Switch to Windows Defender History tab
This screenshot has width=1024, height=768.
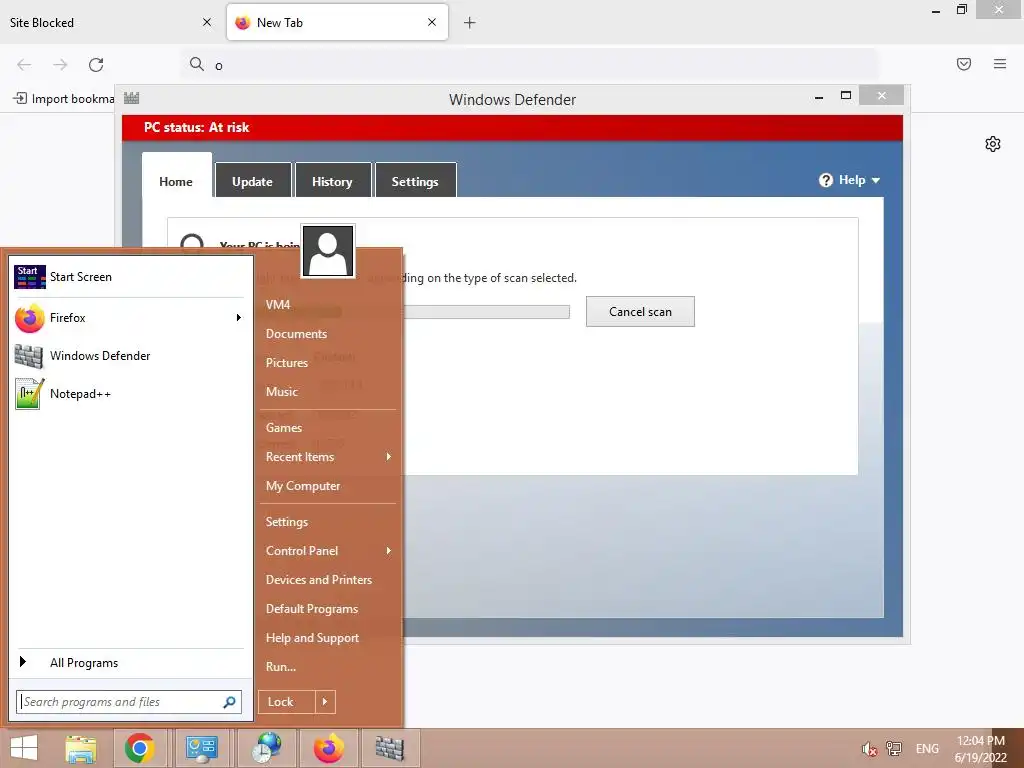click(332, 182)
